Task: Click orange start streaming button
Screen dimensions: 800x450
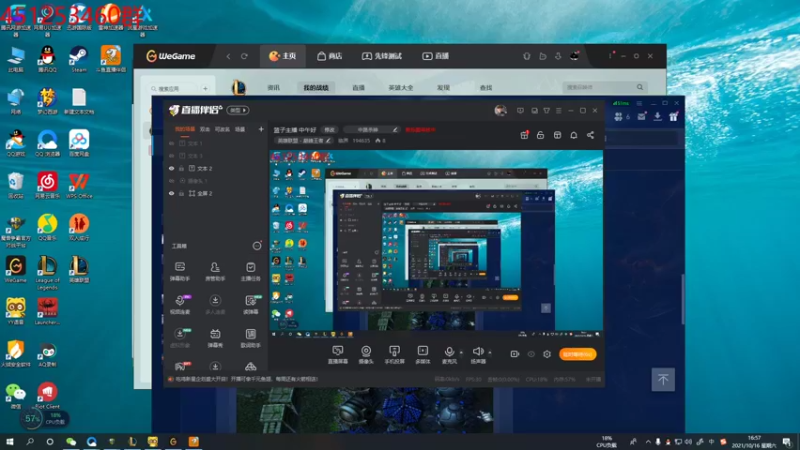Action: [x=578, y=354]
